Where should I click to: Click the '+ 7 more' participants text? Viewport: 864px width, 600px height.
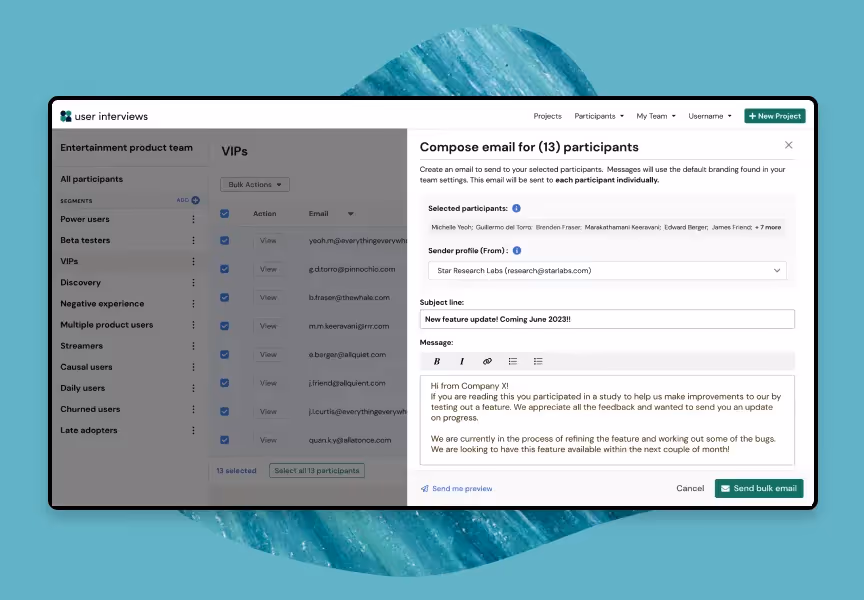768,227
